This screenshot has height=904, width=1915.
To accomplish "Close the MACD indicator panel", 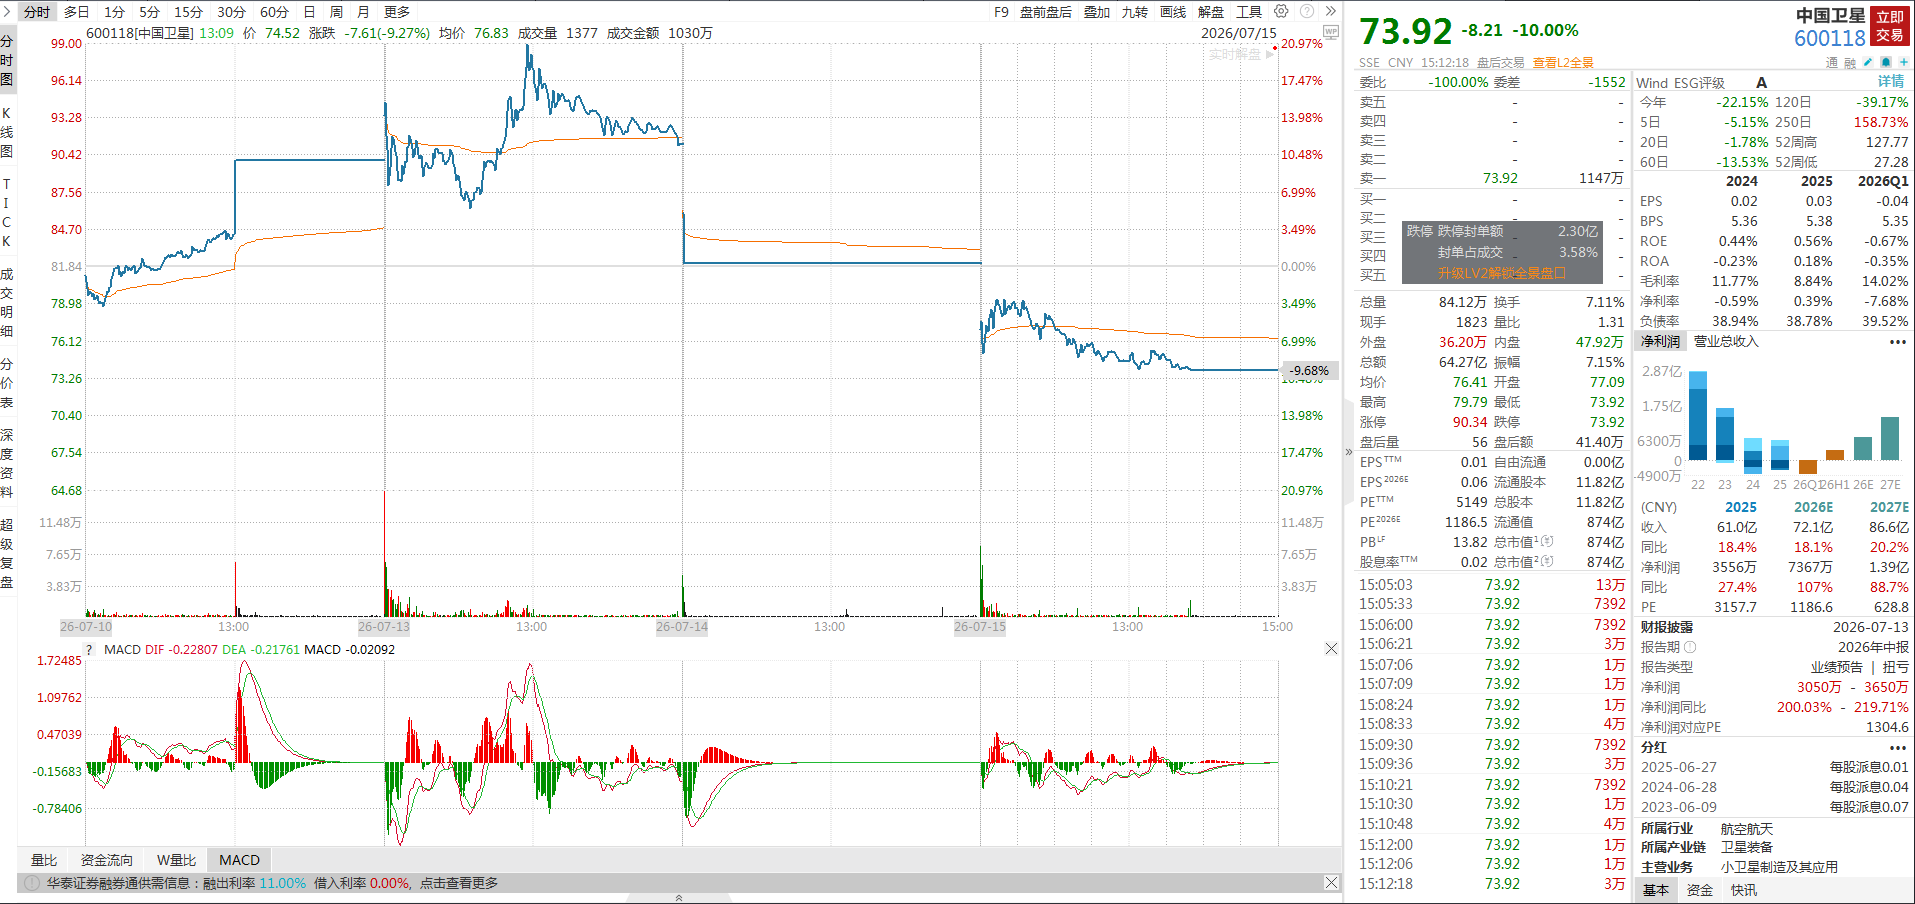I will (x=1331, y=649).
